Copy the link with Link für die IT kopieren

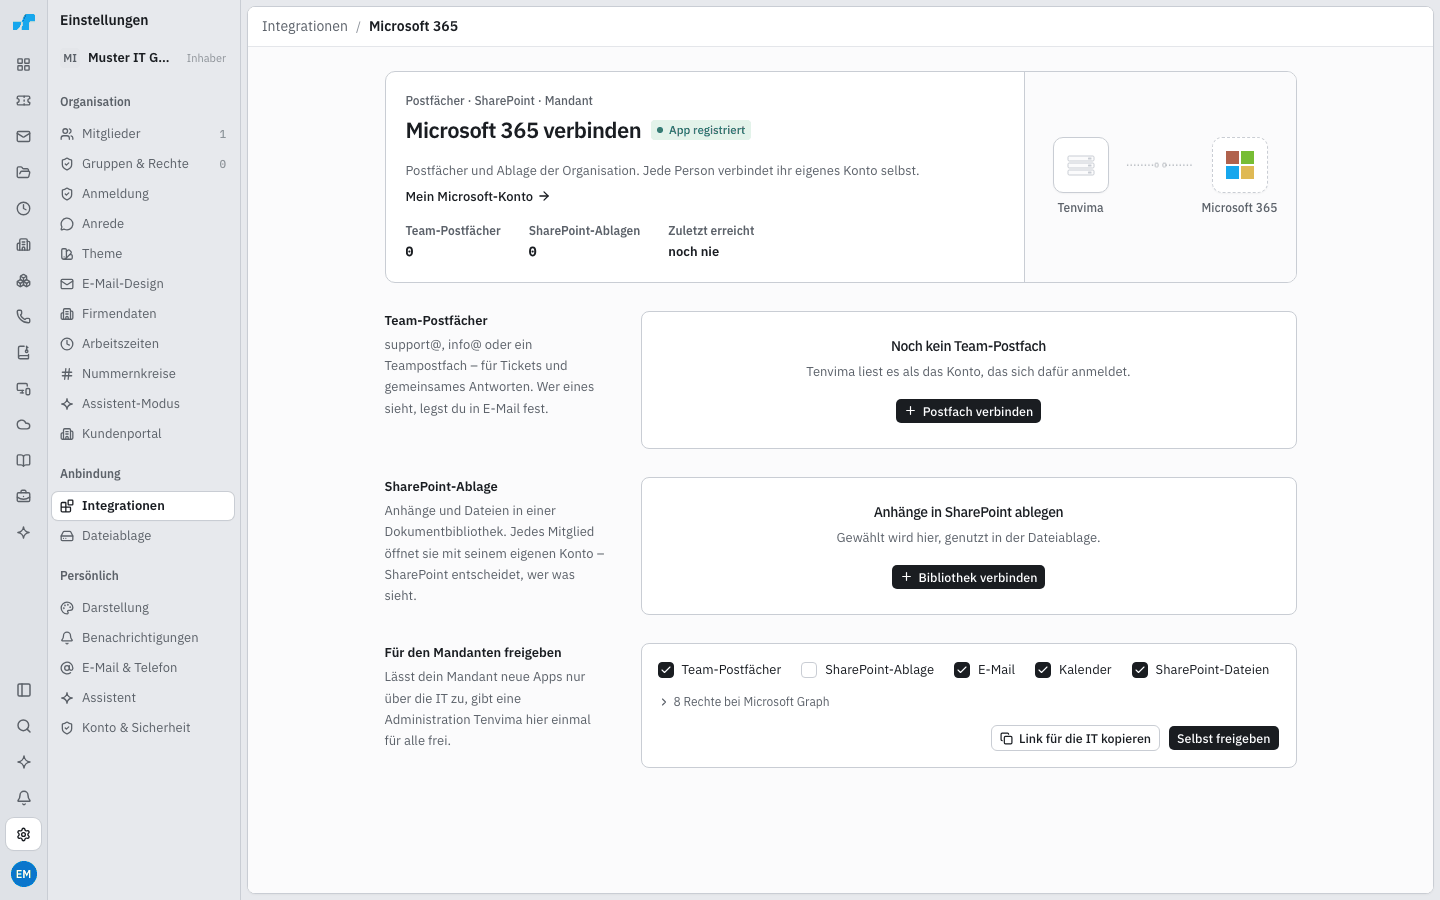tap(1075, 738)
